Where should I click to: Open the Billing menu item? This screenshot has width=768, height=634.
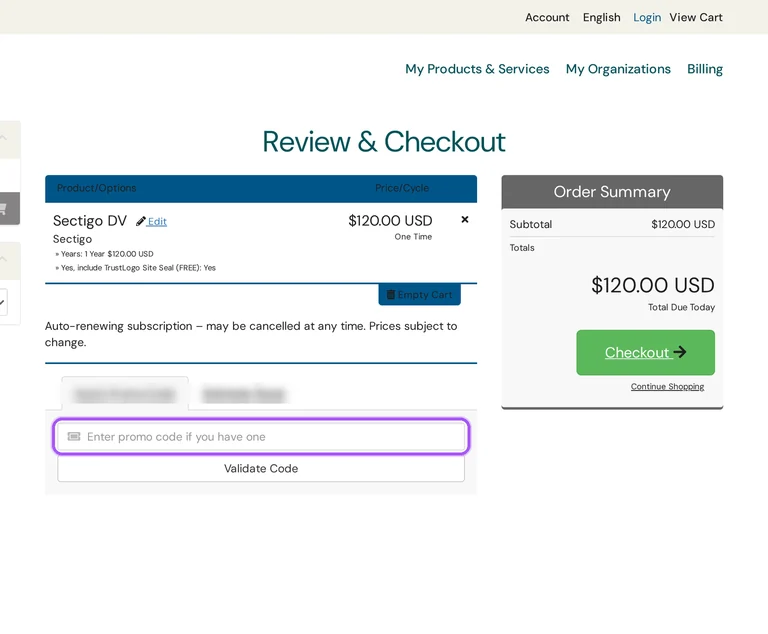(x=705, y=69)
